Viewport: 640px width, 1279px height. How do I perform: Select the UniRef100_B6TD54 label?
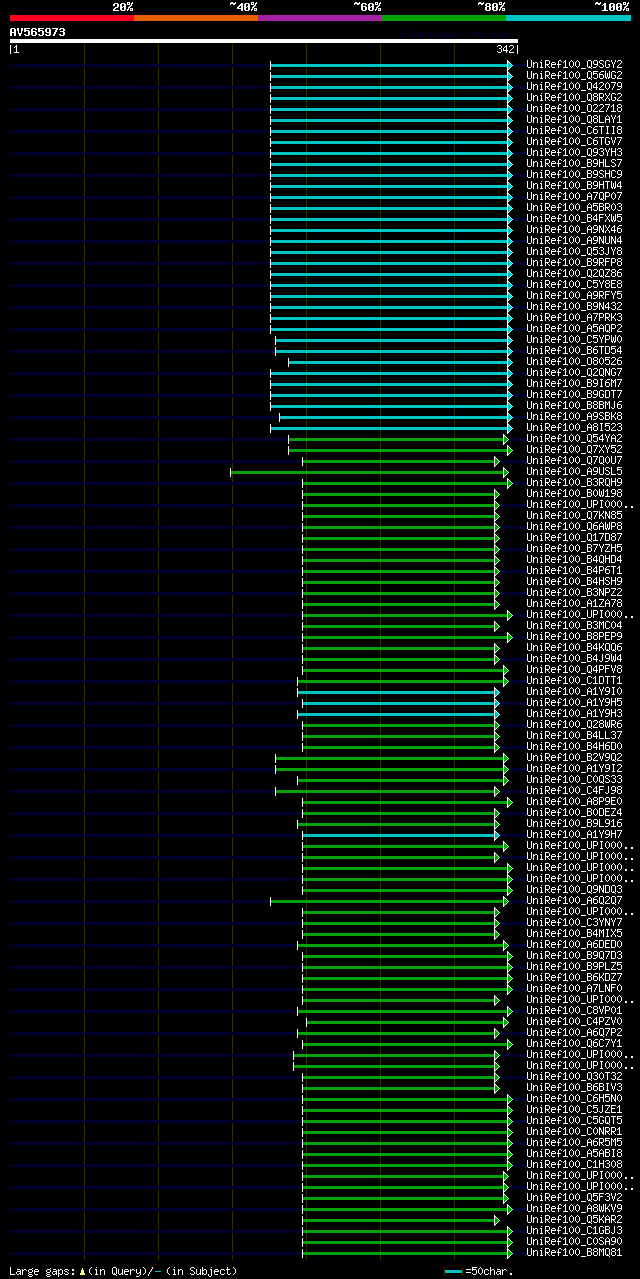click(574, 350)
